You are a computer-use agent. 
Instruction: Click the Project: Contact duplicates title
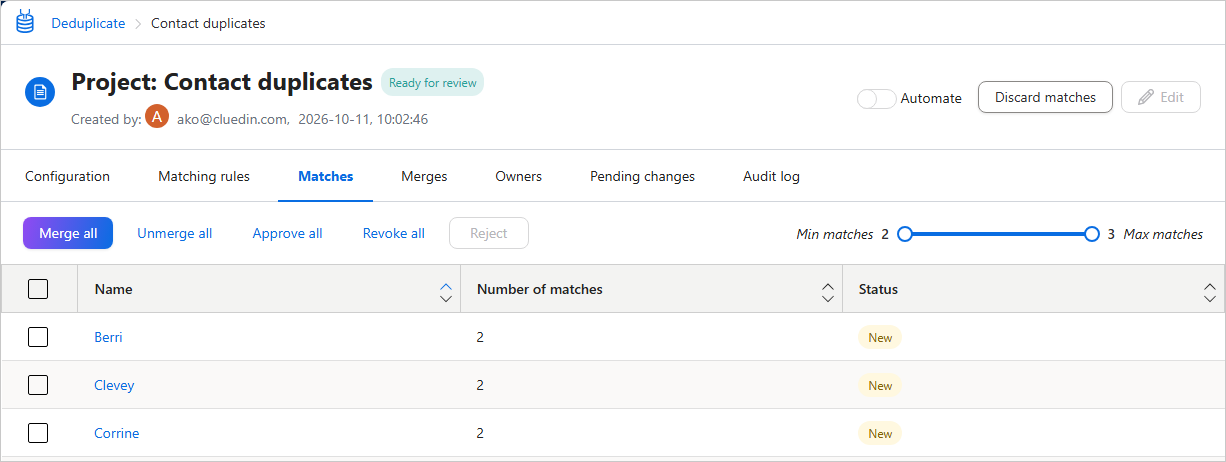(222, 82)
